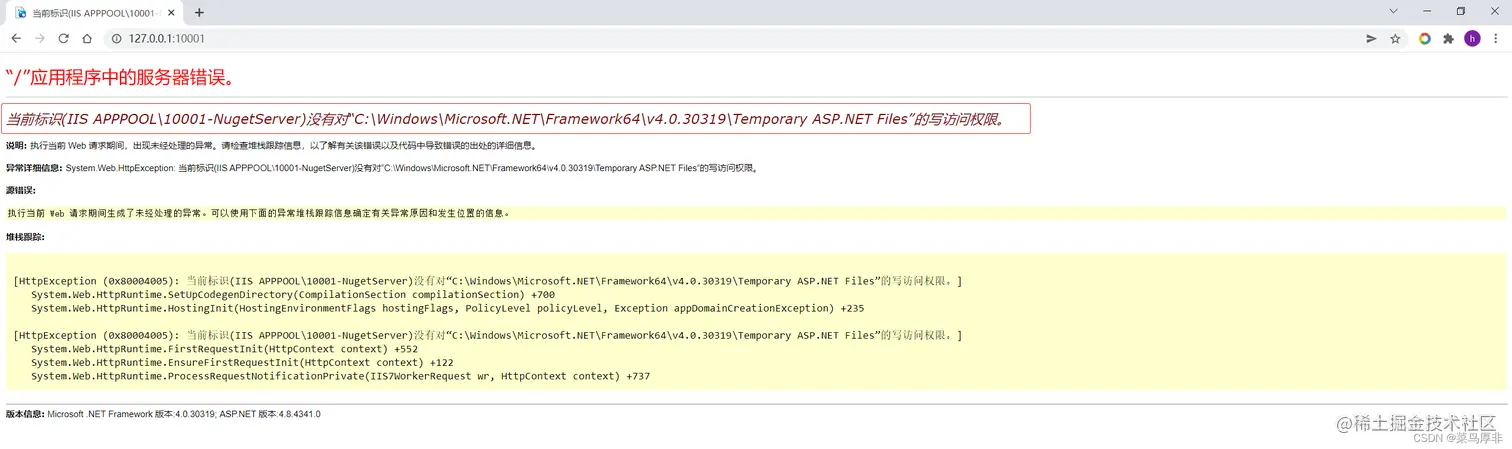Close the IIS APPPOOL error tab

pyautogui.click(x=172, y=13)
